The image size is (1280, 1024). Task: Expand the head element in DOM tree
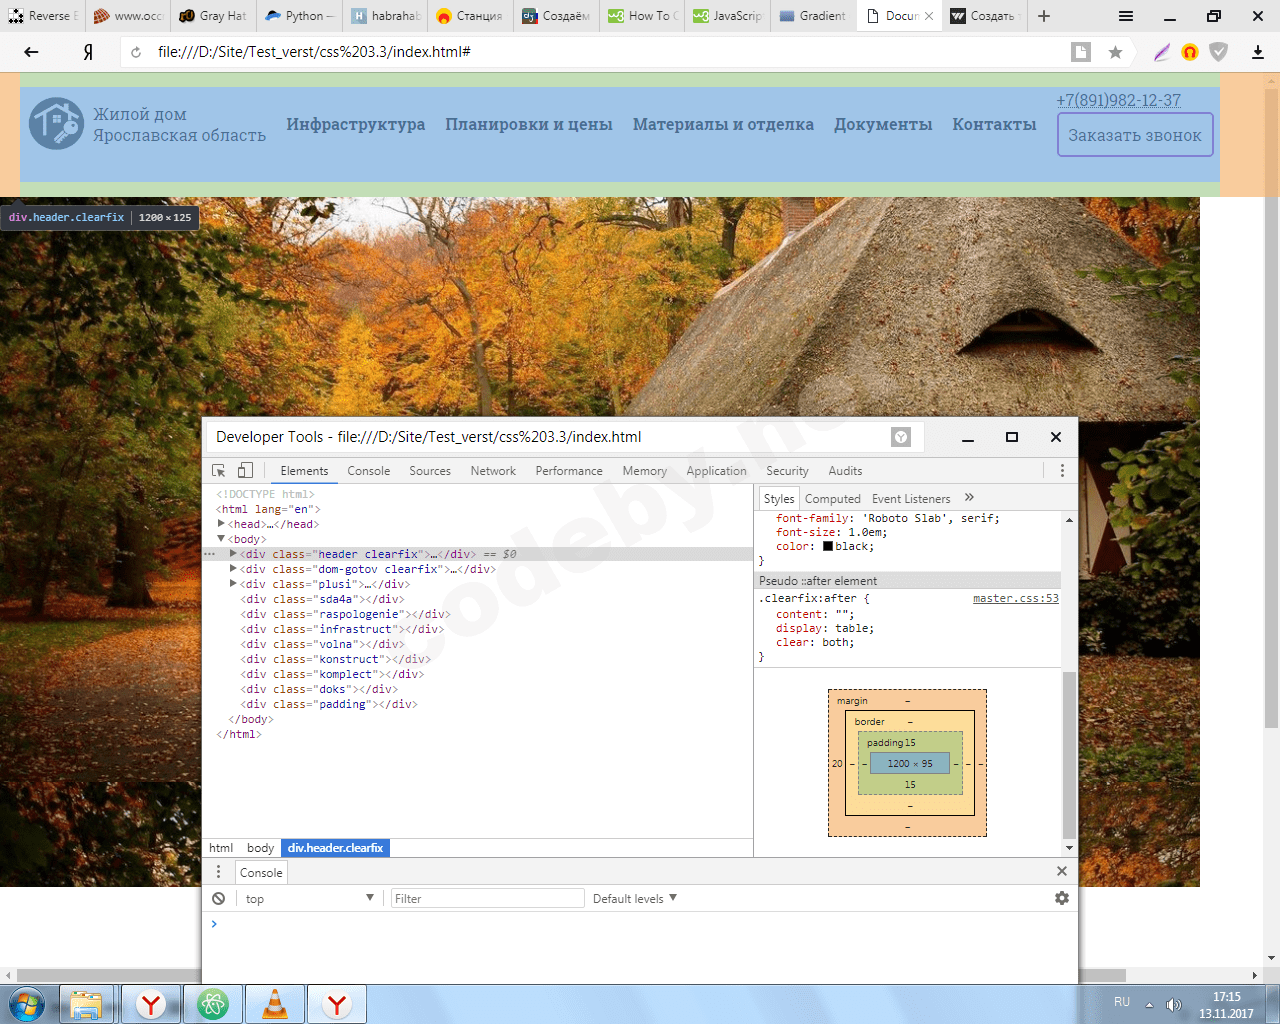click(x=221, y=524)
